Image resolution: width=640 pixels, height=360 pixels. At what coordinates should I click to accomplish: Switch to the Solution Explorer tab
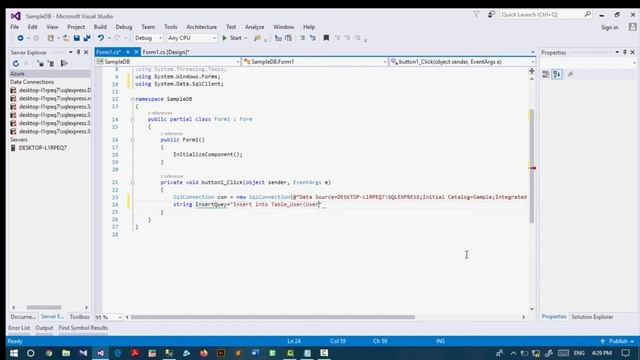tap(592, 317)
